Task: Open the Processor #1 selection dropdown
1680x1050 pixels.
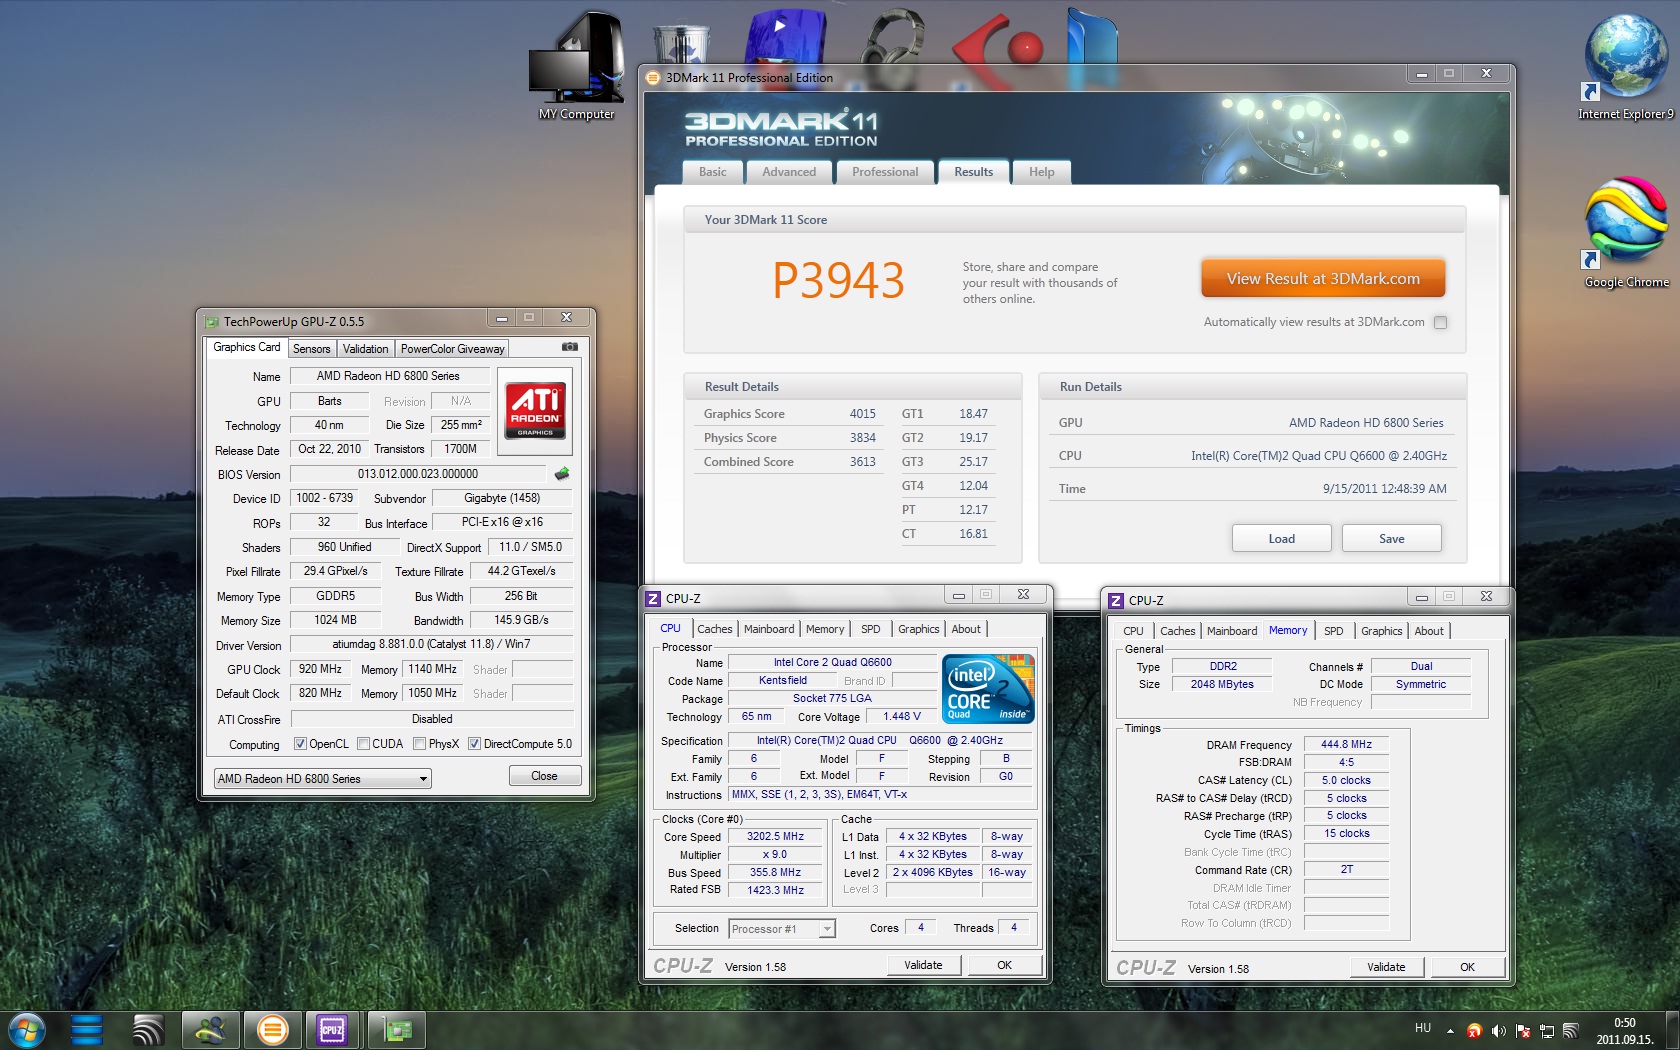Action: 782,929
